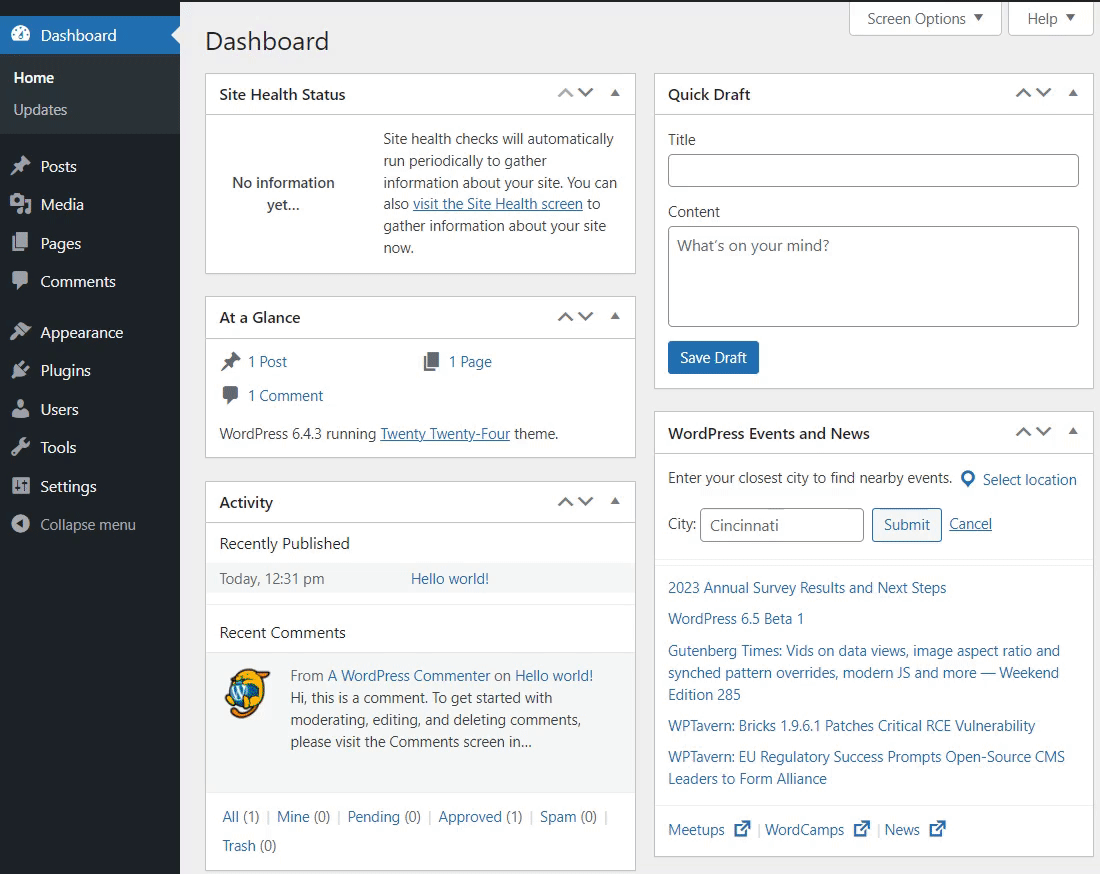This screenshot has height=874, width=1100.
Task: Focus the Quick Draft Title field
Action: [873, 170]
